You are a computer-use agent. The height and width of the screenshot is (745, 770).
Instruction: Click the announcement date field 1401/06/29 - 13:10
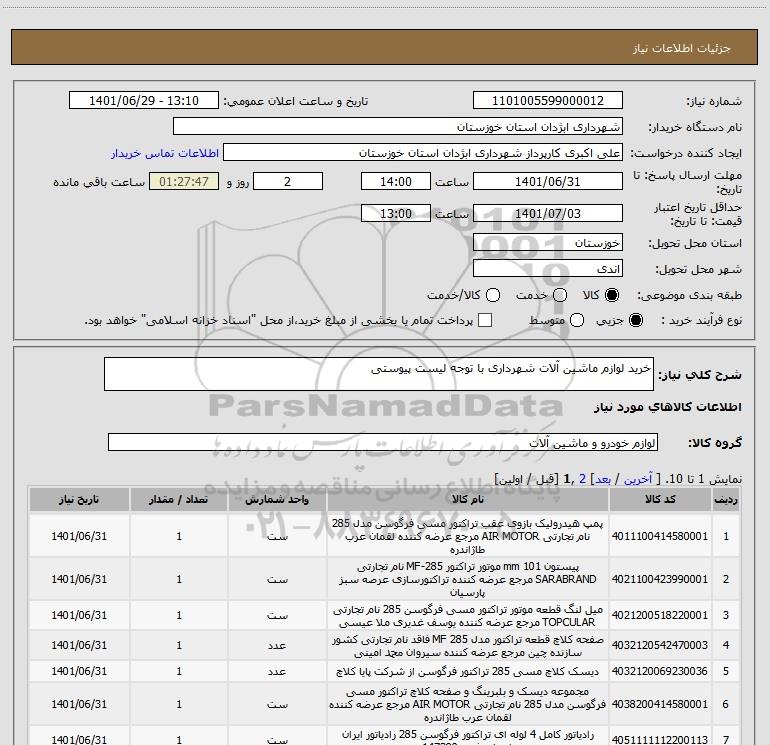coord(144,101)
